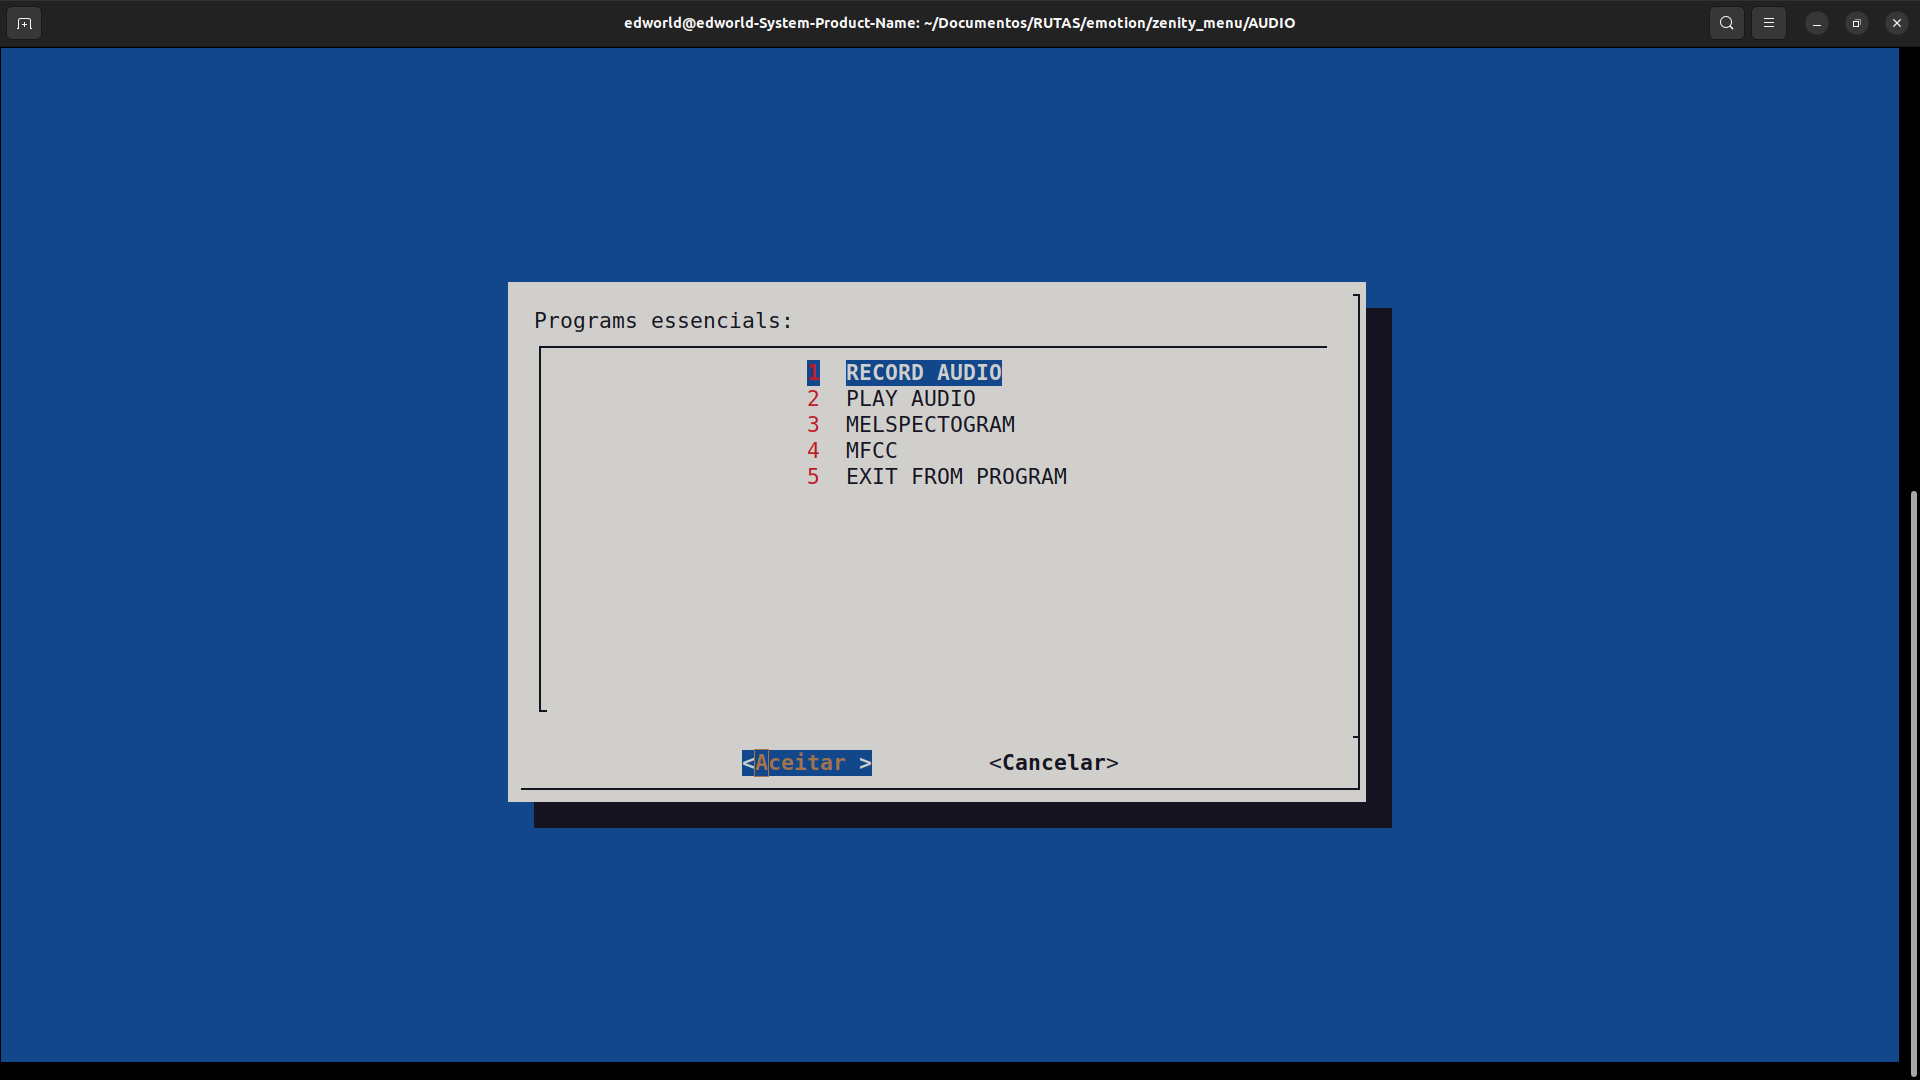Viewport: 1920px width, 1080px height.
Task: Restore down the terminal window
Action: tap(1856, 23)
